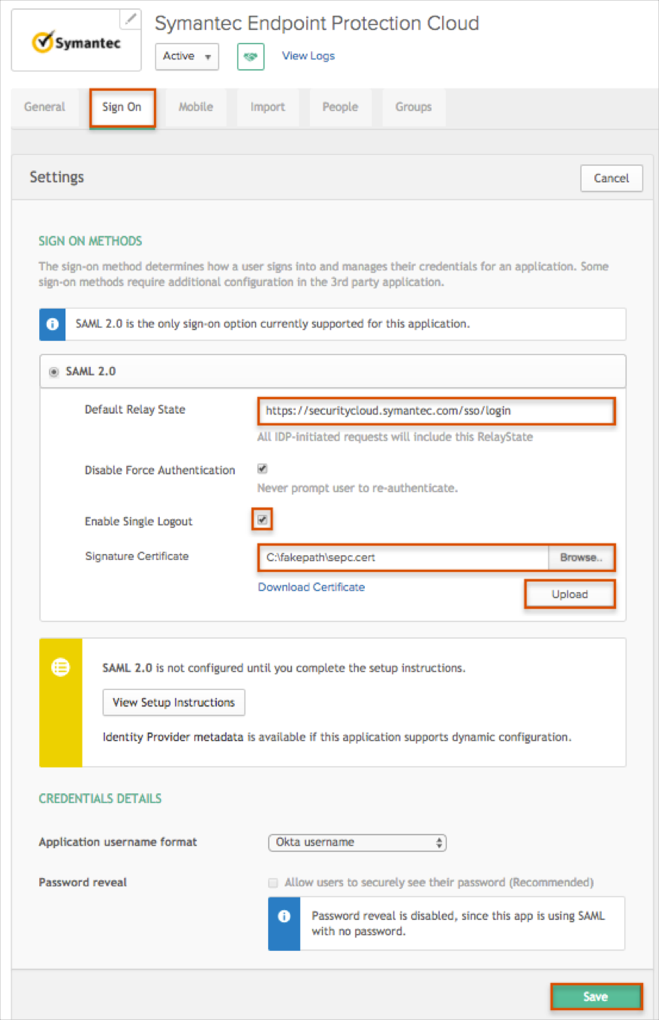Click the Symantec logo thumbnail
This screenshot has width=659, height=1020.
(76, 42)
